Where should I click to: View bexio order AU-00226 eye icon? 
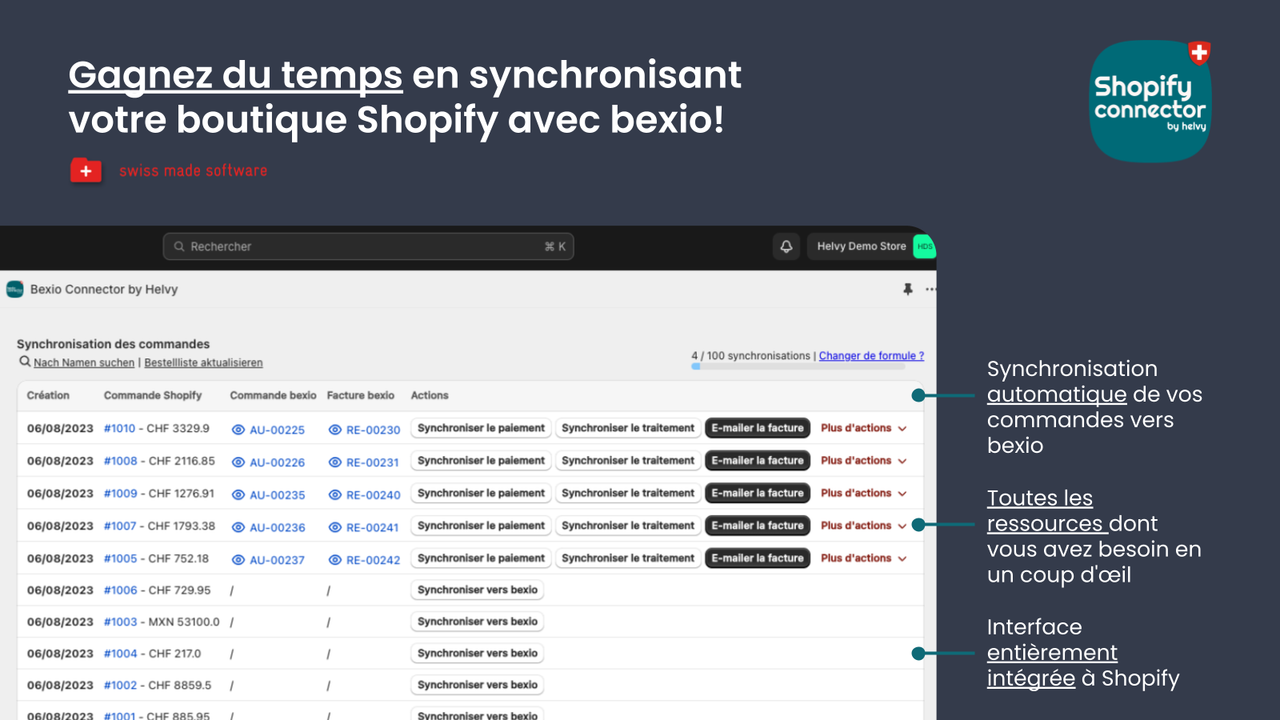click(238, 462)
